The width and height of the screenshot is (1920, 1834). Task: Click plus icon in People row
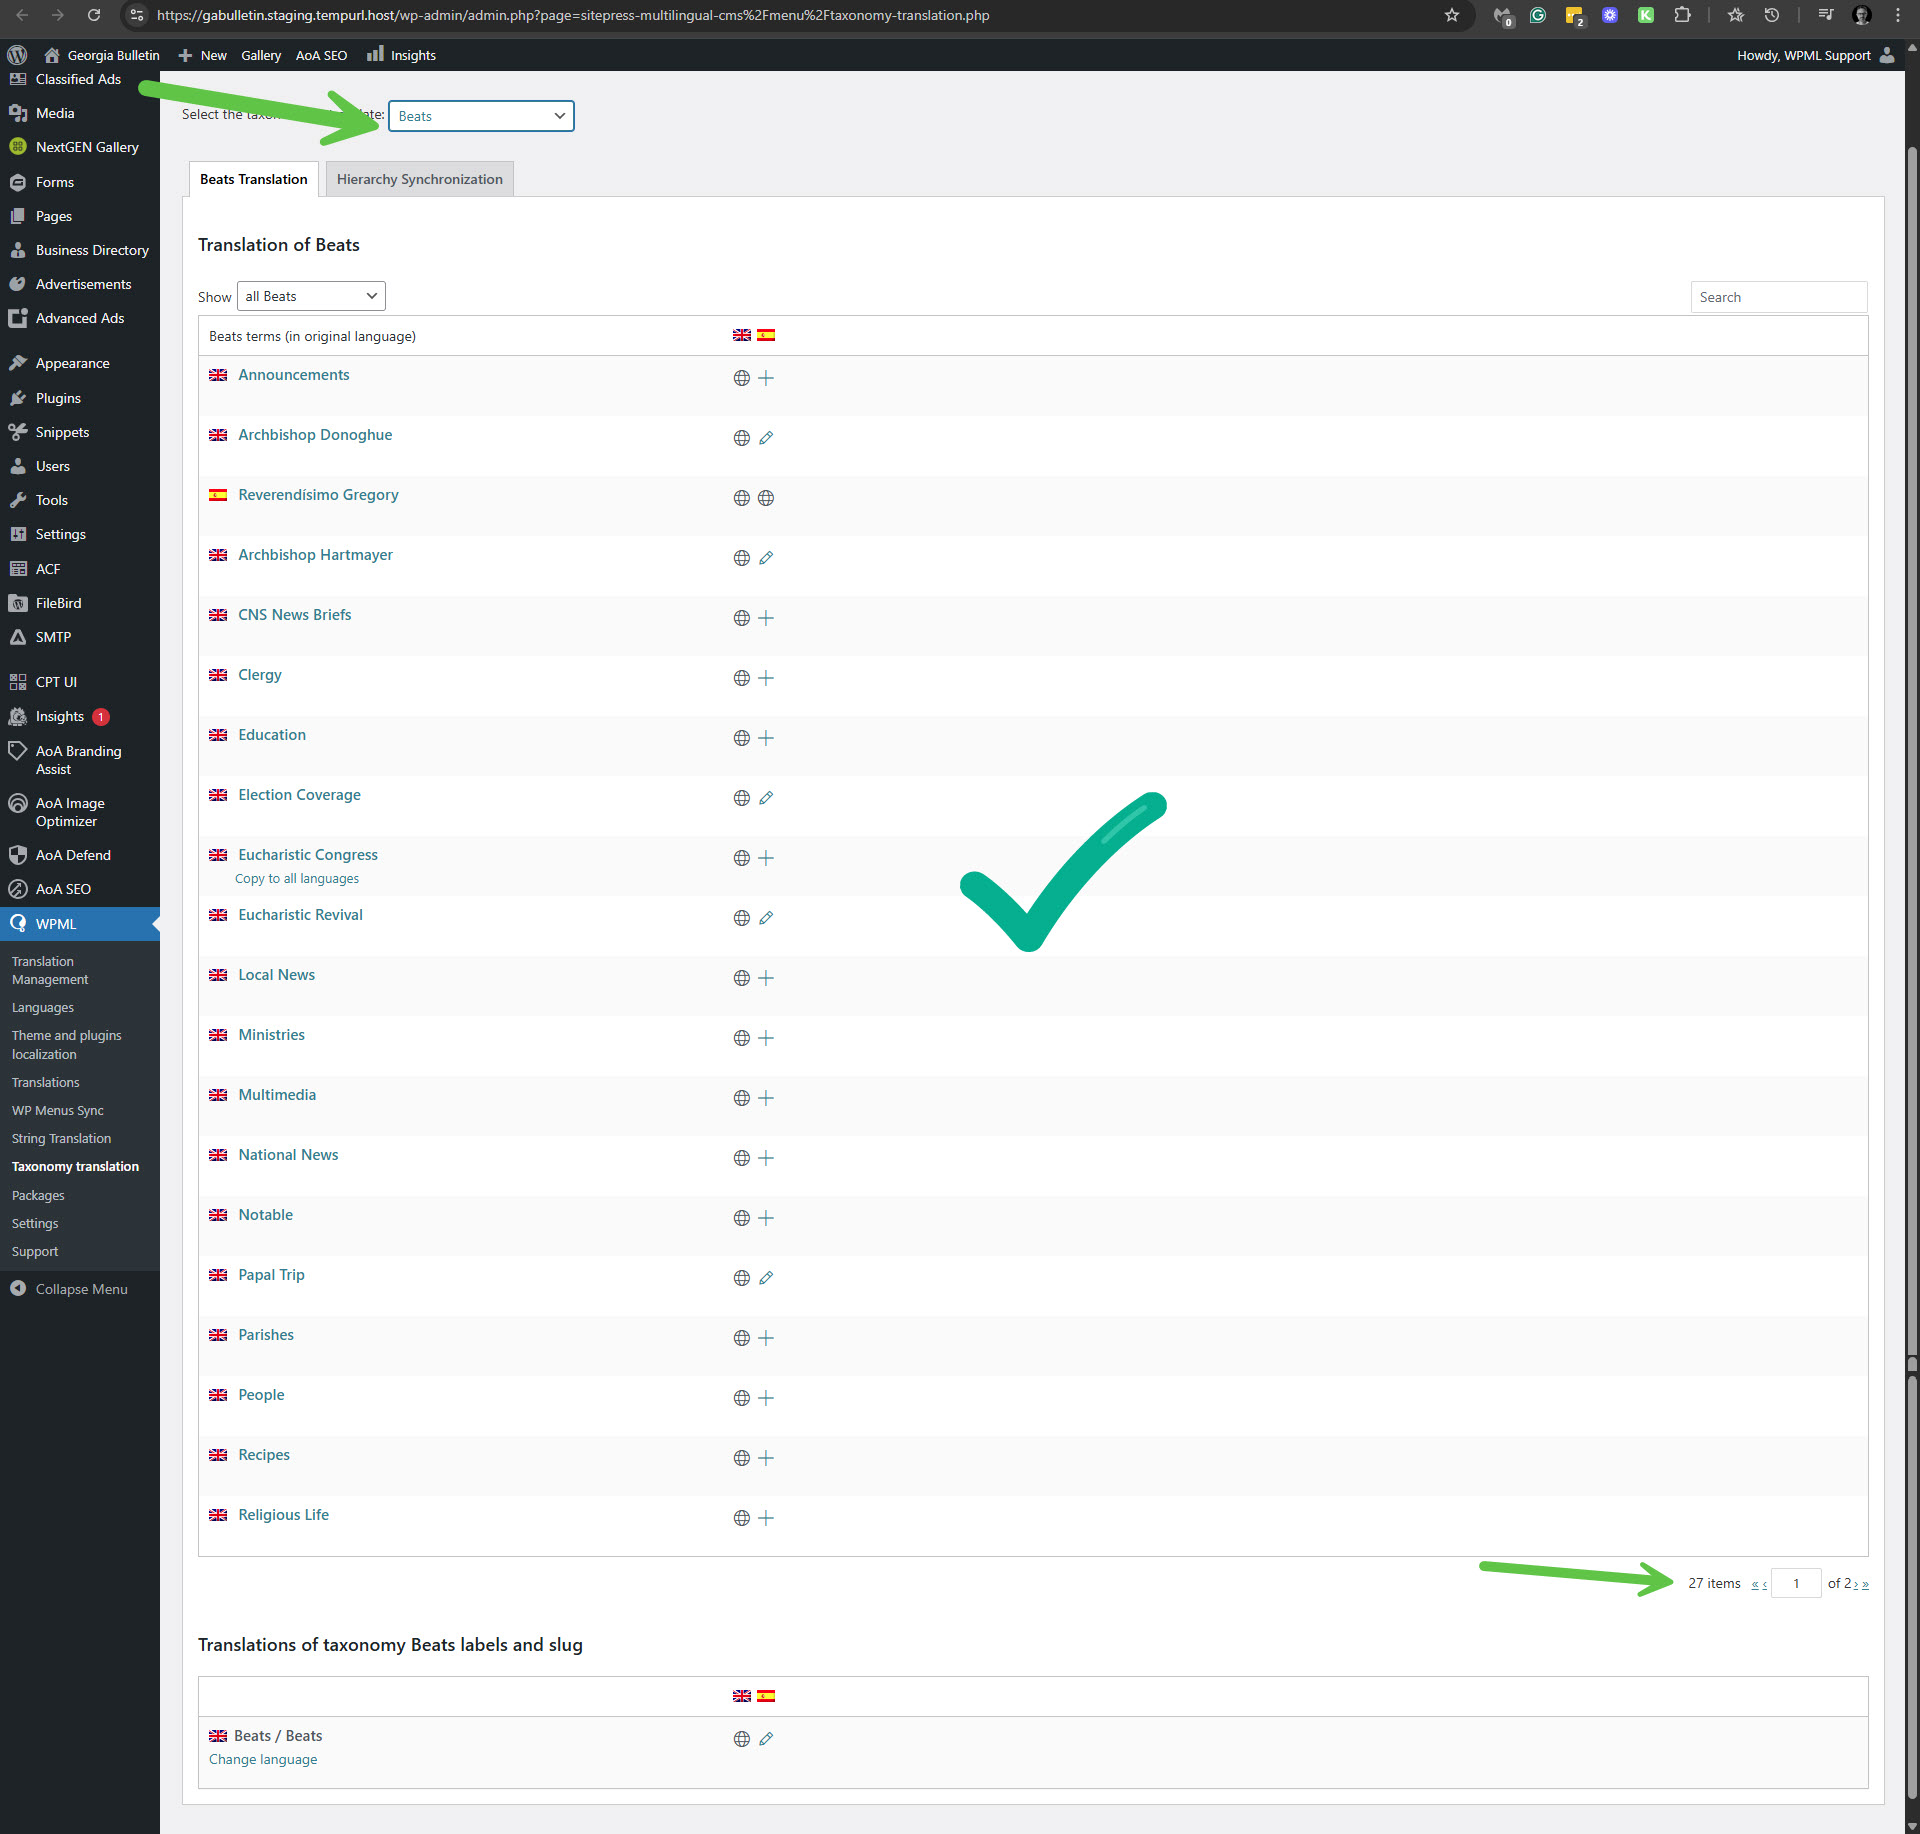(766, 1398)
